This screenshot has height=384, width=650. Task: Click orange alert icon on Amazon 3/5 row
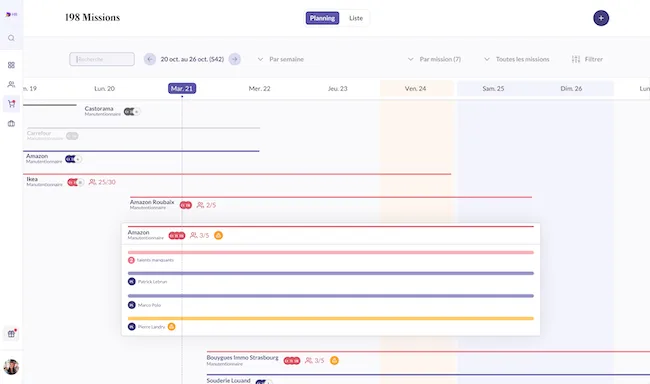pos(218,236)
